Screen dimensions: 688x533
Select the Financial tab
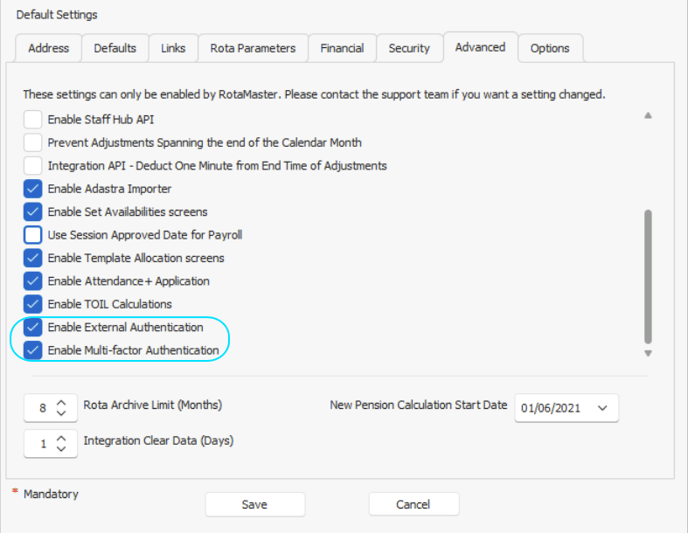342,48
